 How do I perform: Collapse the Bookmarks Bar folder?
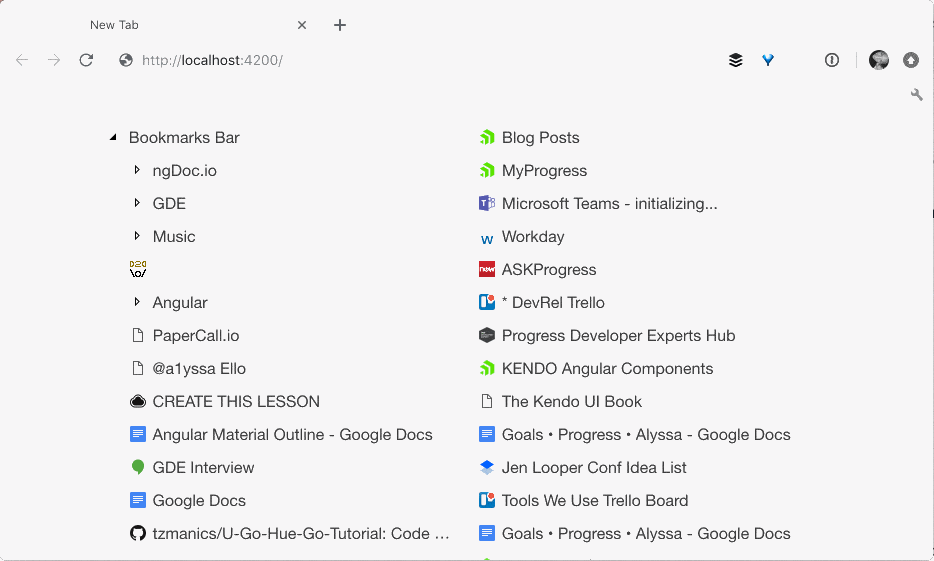point(113,138)
